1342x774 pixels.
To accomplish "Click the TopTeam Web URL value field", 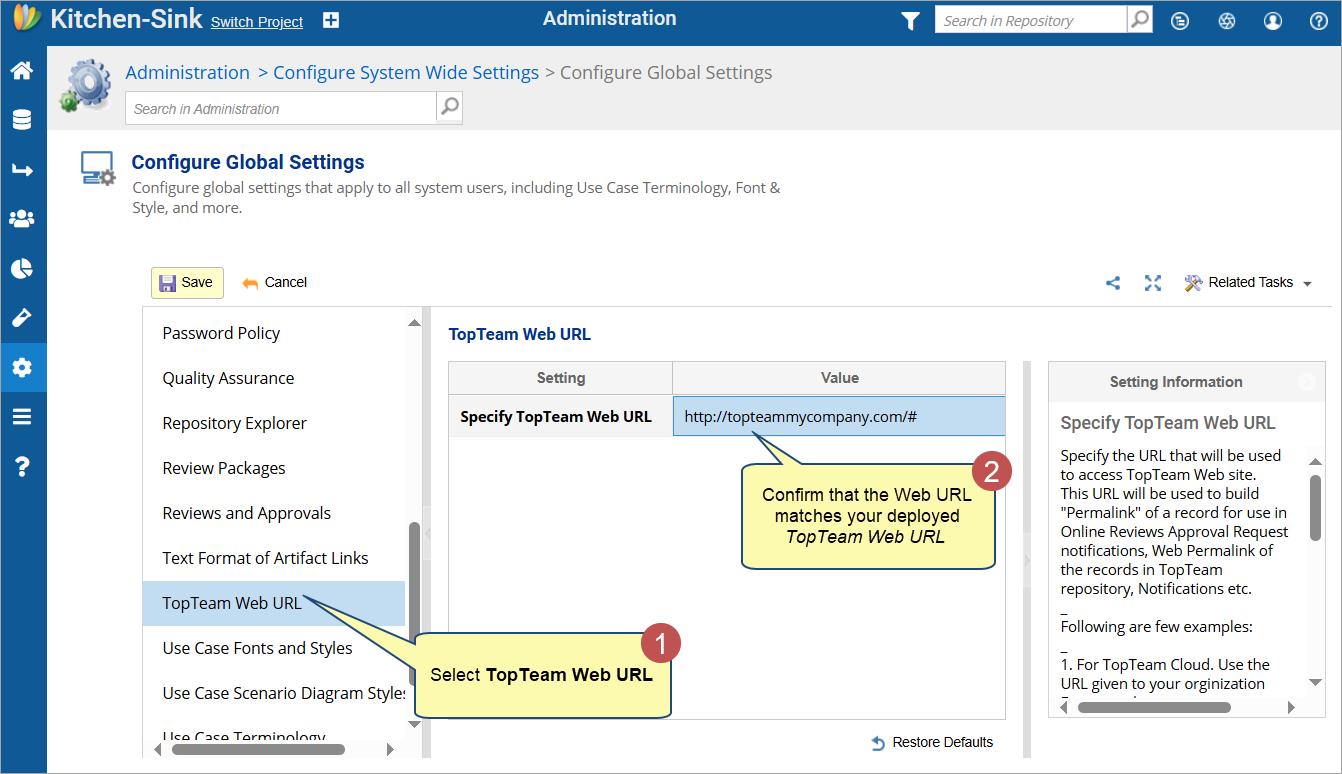I will pos(839,416).
